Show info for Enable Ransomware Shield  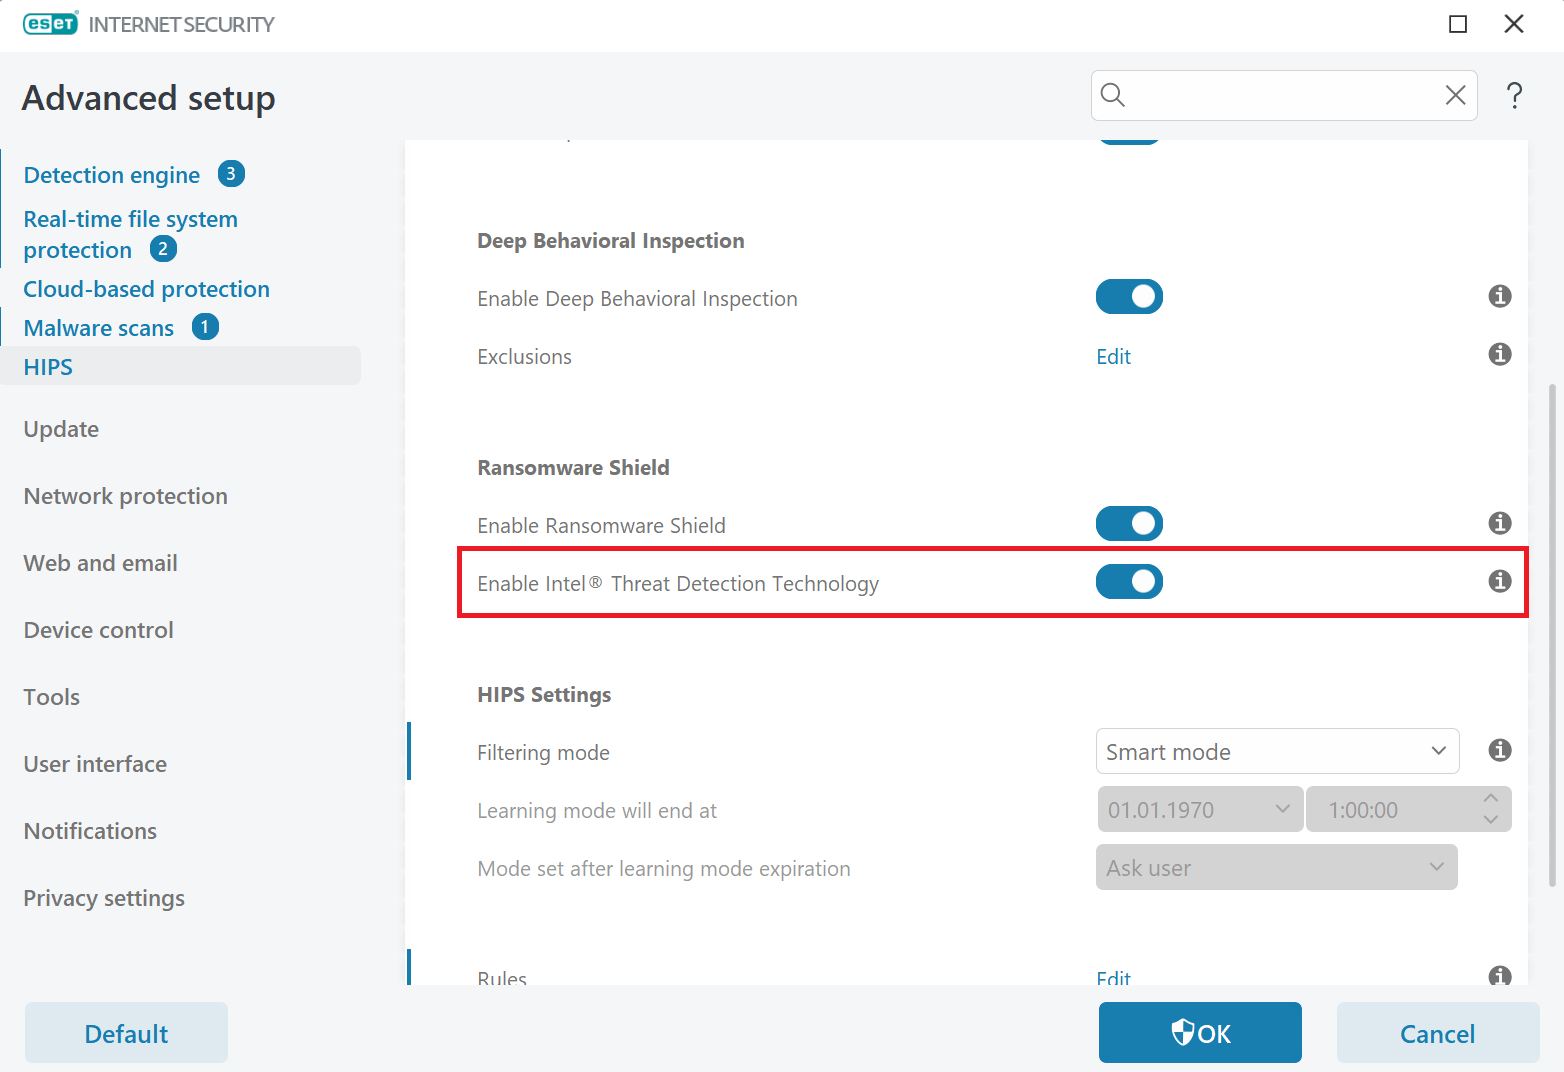[1499, 523]
